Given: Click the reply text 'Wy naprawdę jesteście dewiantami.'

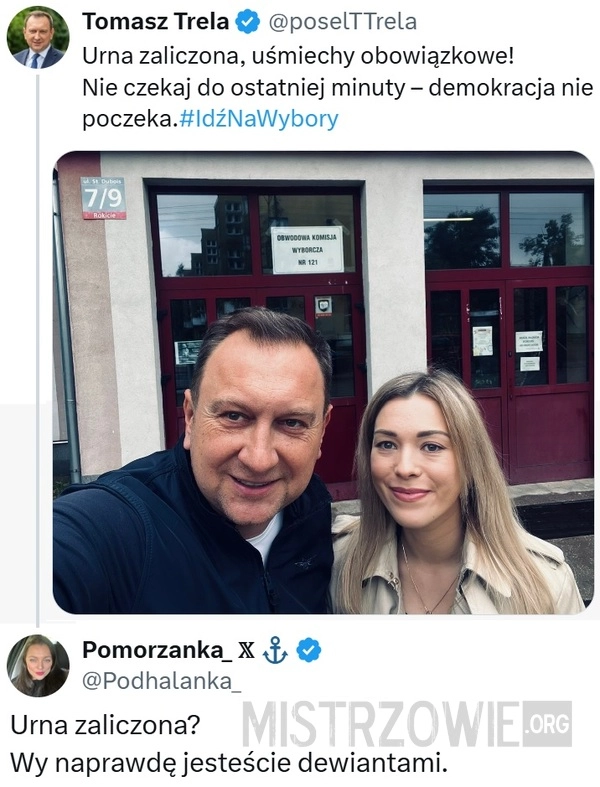Looking at the screenshot, I should [x=228, y=763].
